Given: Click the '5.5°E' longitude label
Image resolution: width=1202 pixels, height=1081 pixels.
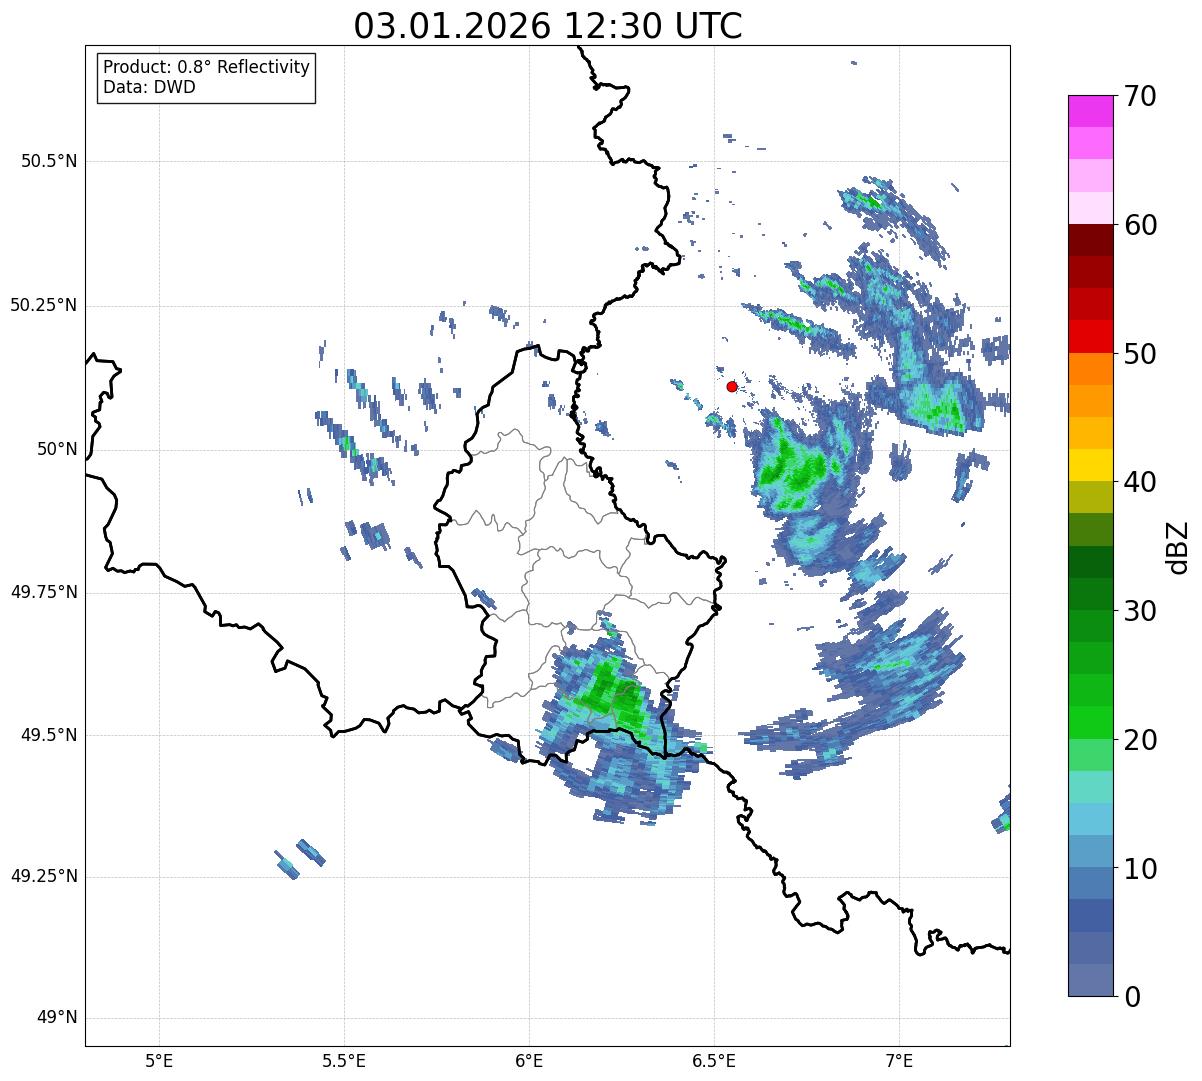Looking at the screenshot, I should point(344,1060).
